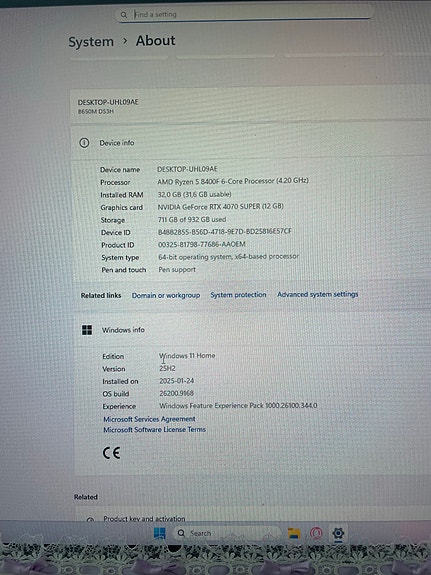Collapse the Windows info section header

coord(252,330)
